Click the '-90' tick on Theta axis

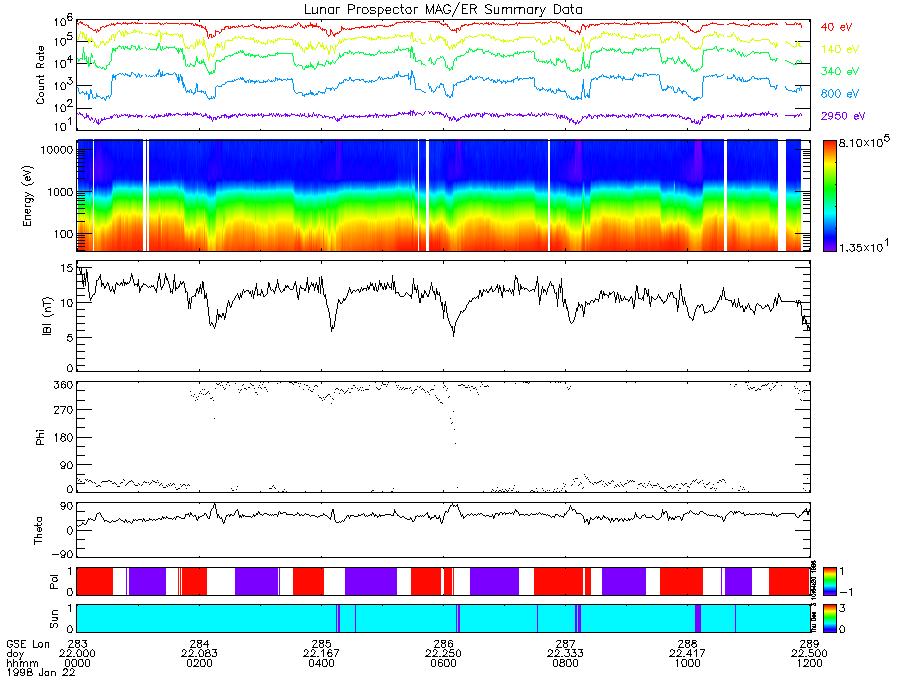tap(63, 554)
